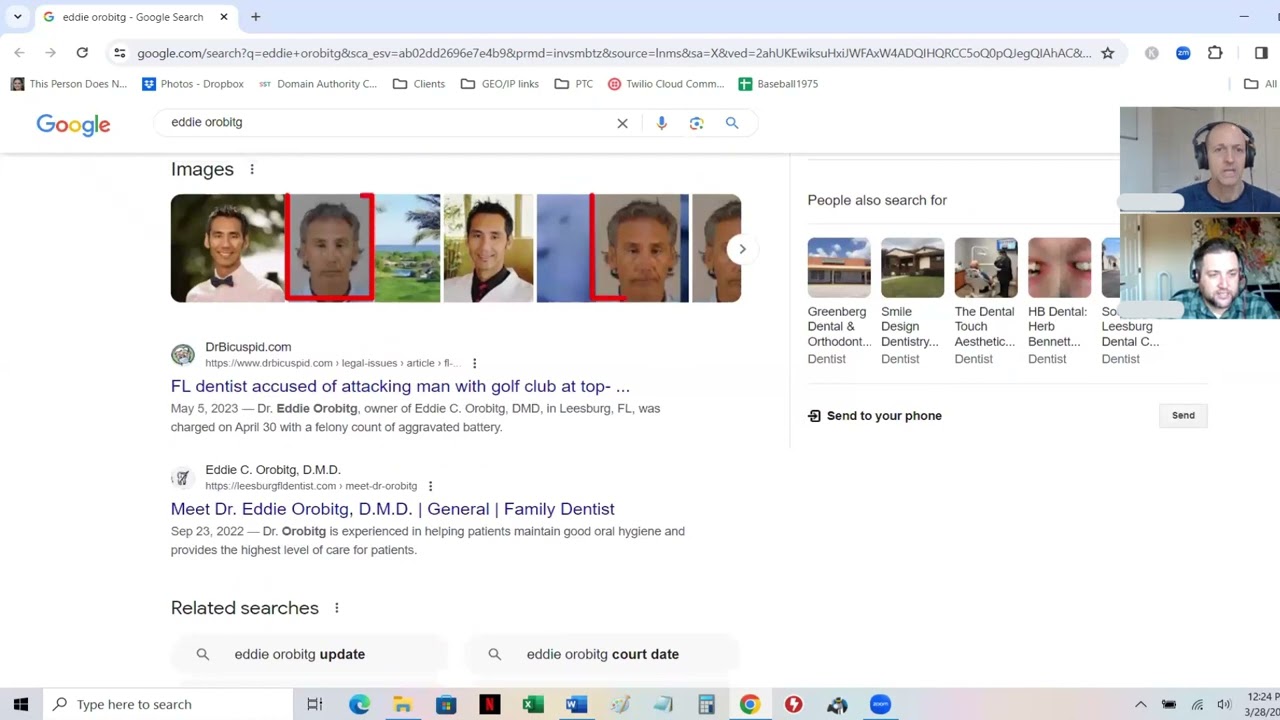
Task: Click the URL in the address bar
Action: [614, 53]
